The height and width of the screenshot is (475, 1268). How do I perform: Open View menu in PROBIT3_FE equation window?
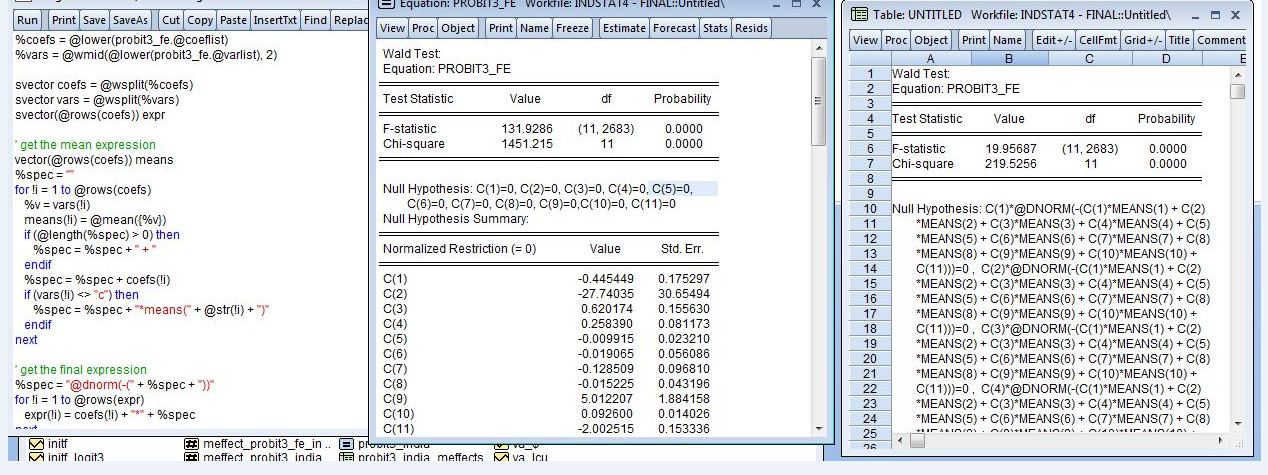(x=393, y=28)
